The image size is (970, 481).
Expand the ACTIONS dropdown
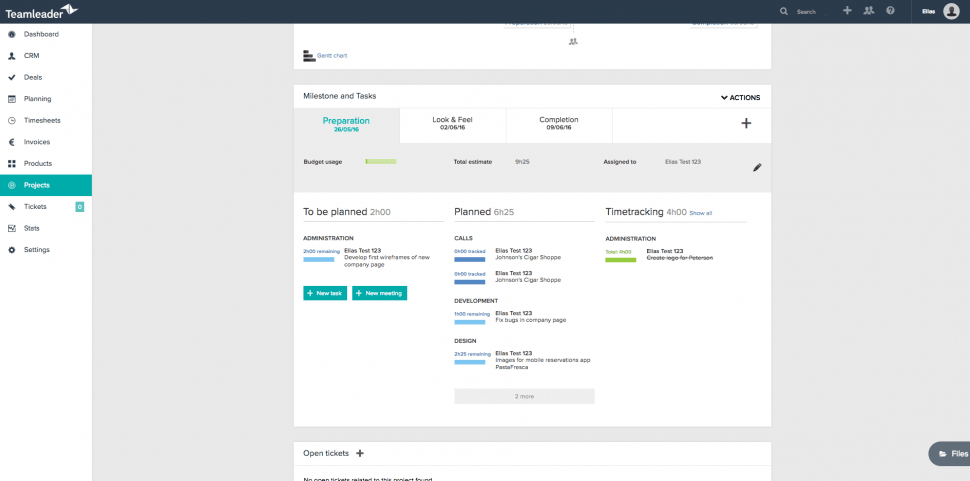(740, 98)
